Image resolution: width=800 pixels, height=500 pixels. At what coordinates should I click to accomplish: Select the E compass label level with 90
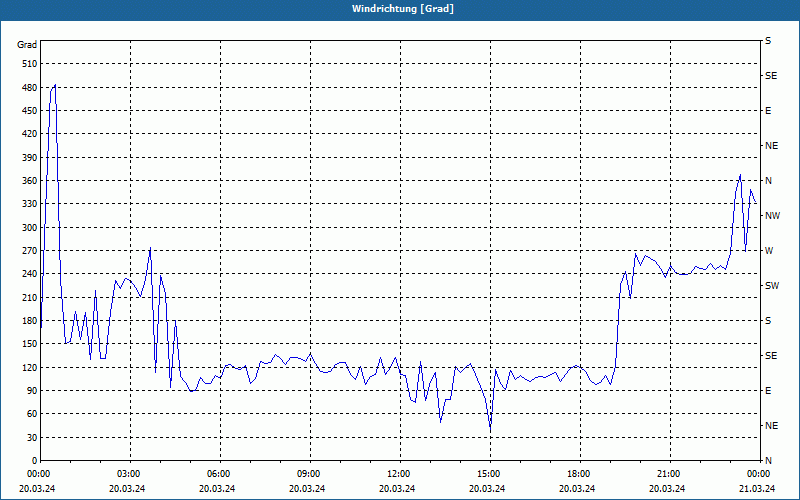click(768, 391)
